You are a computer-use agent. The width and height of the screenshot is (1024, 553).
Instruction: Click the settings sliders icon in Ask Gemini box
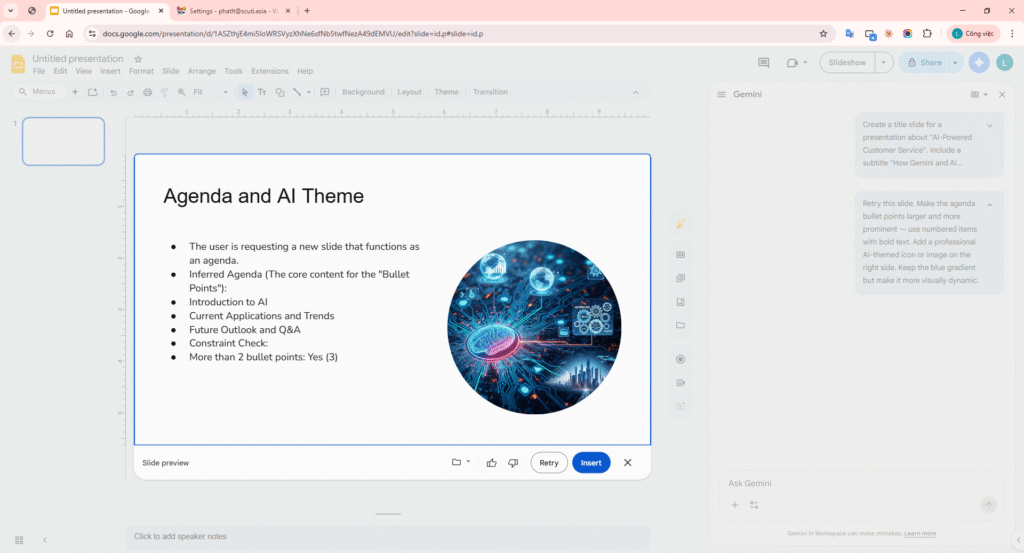click(x=754, y=505)
